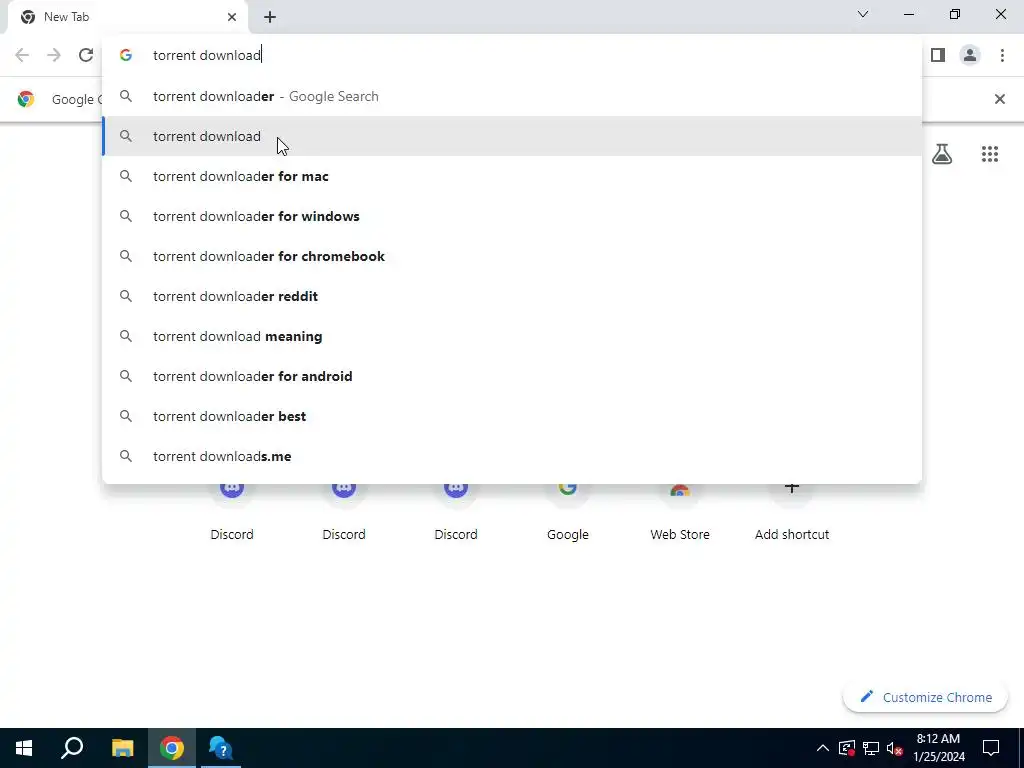Click the Google G icon in the address bar
Screen dimensions: 1024x768
[x=126, y=55]
